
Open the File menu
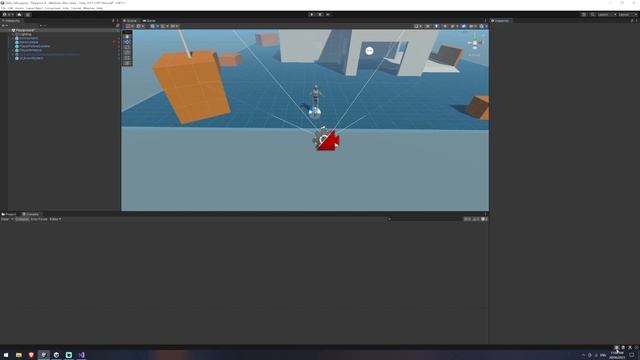[x=3, y=8]
